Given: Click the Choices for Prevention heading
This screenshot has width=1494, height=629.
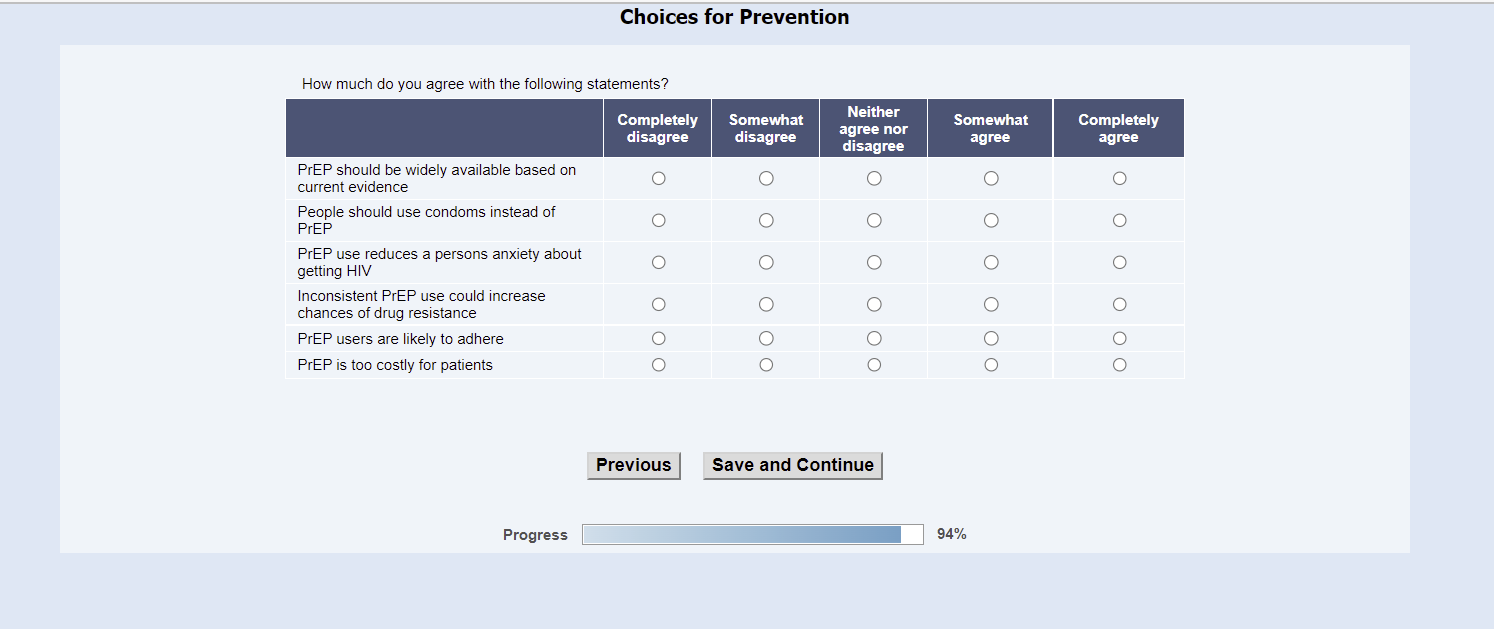Looking at the screenshot, I should (734, 17).
